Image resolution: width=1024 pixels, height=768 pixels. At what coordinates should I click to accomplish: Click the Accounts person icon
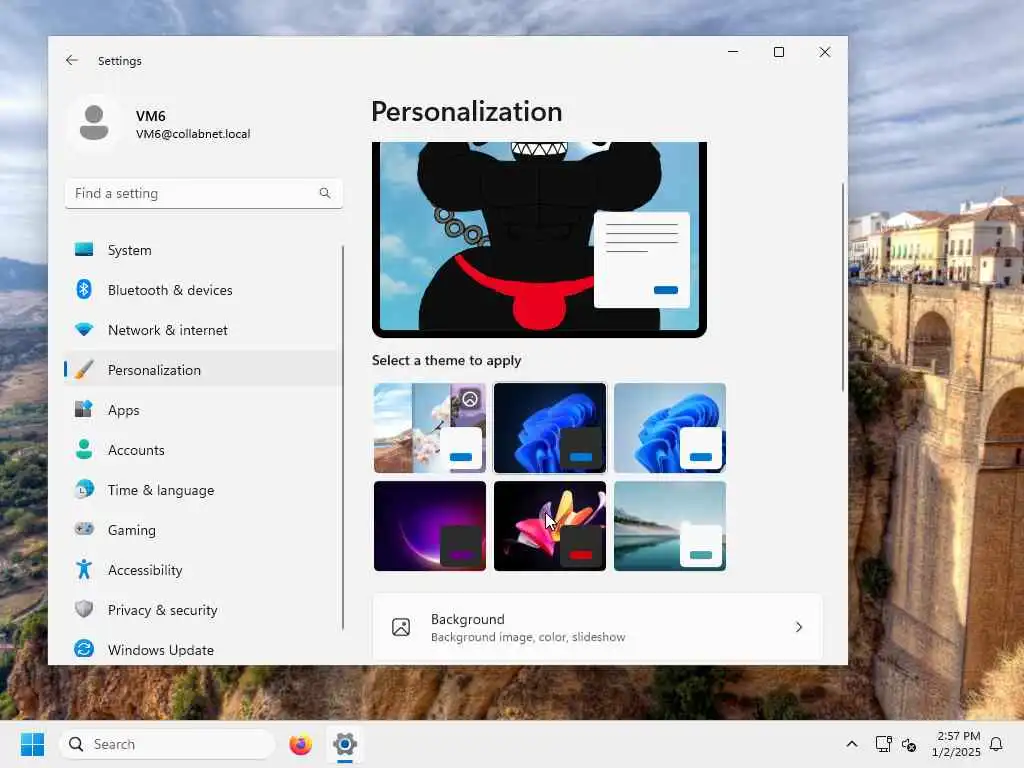(84, 449)
